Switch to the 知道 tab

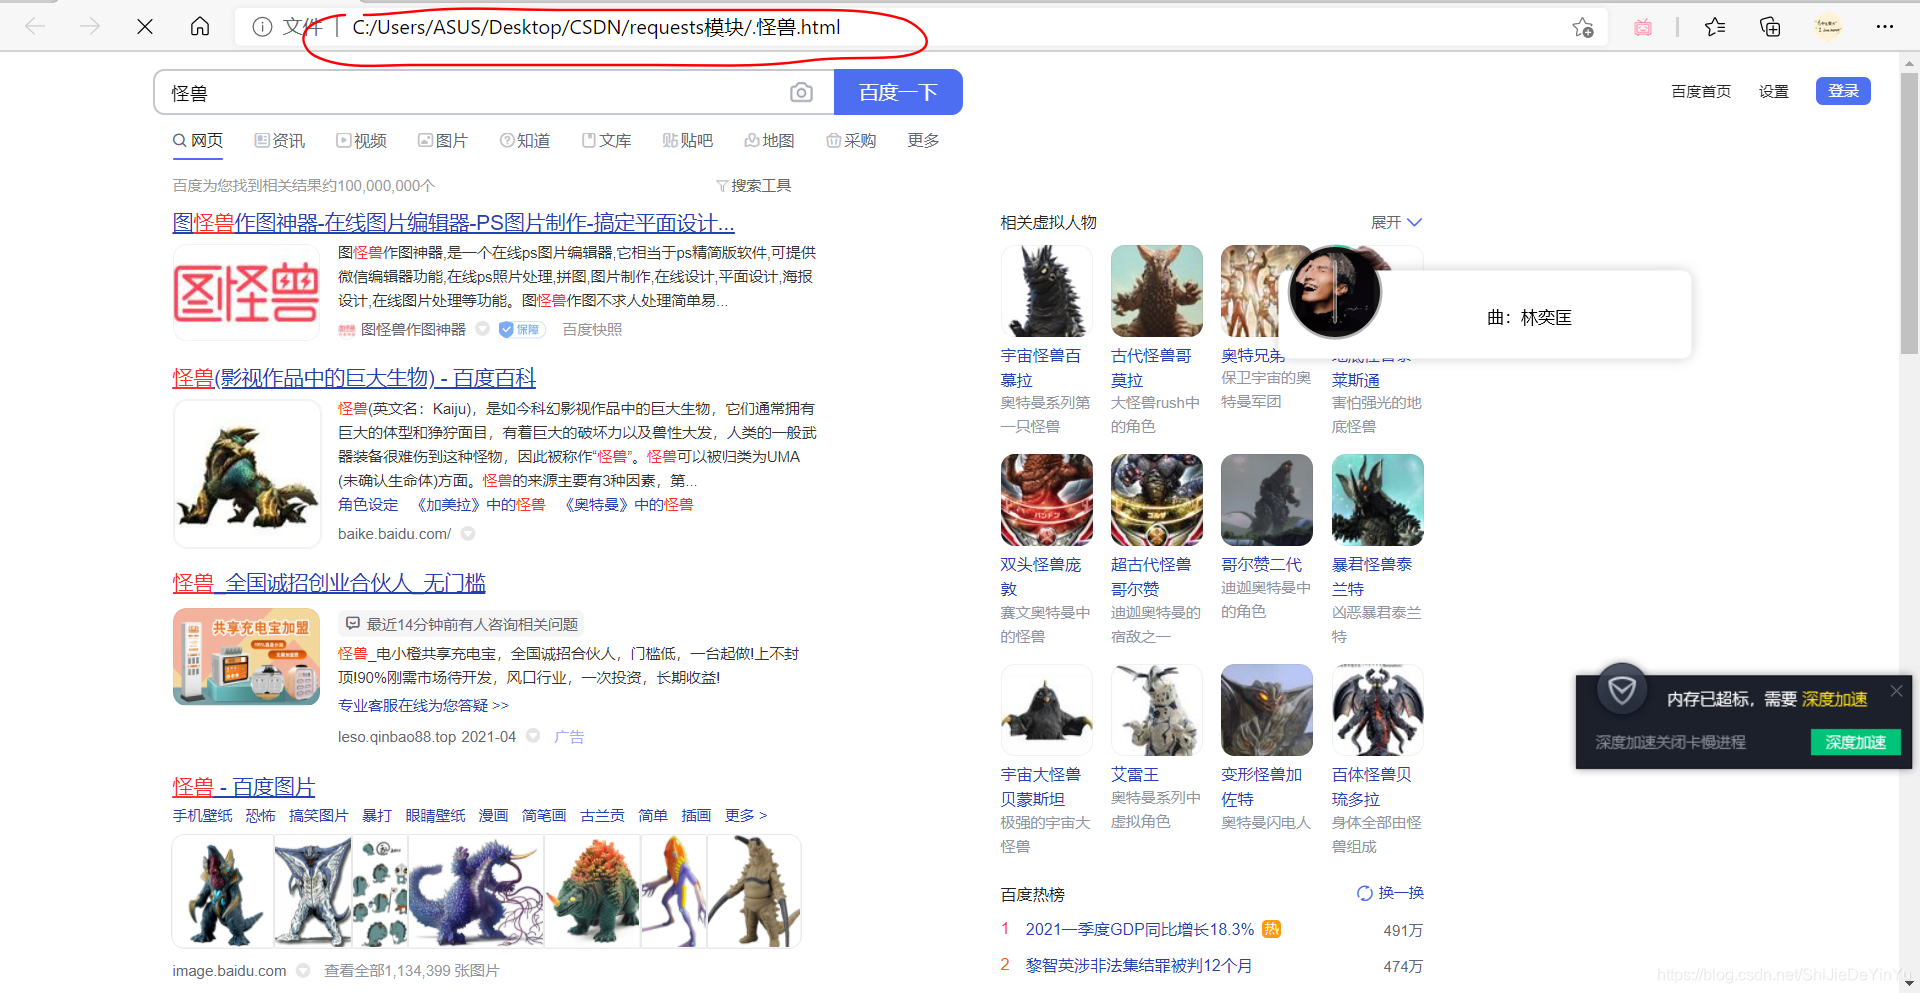tap(525, 140)
